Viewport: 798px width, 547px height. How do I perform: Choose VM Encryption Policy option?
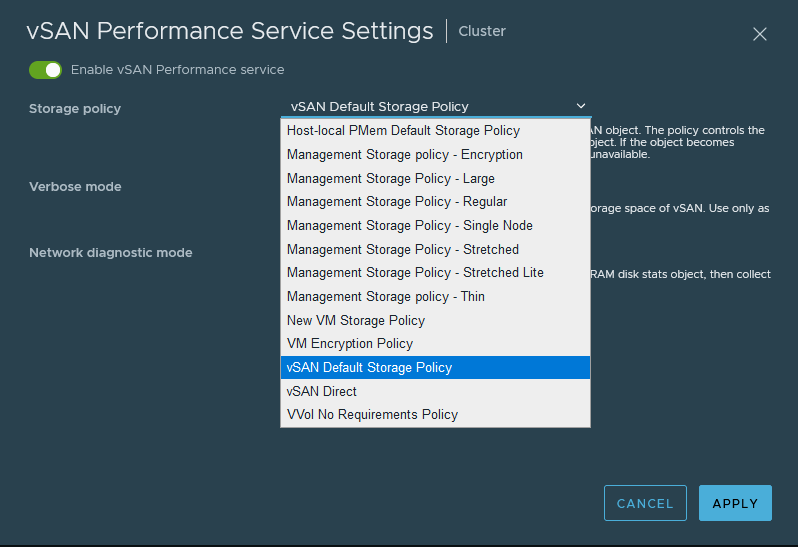[435, 344]
